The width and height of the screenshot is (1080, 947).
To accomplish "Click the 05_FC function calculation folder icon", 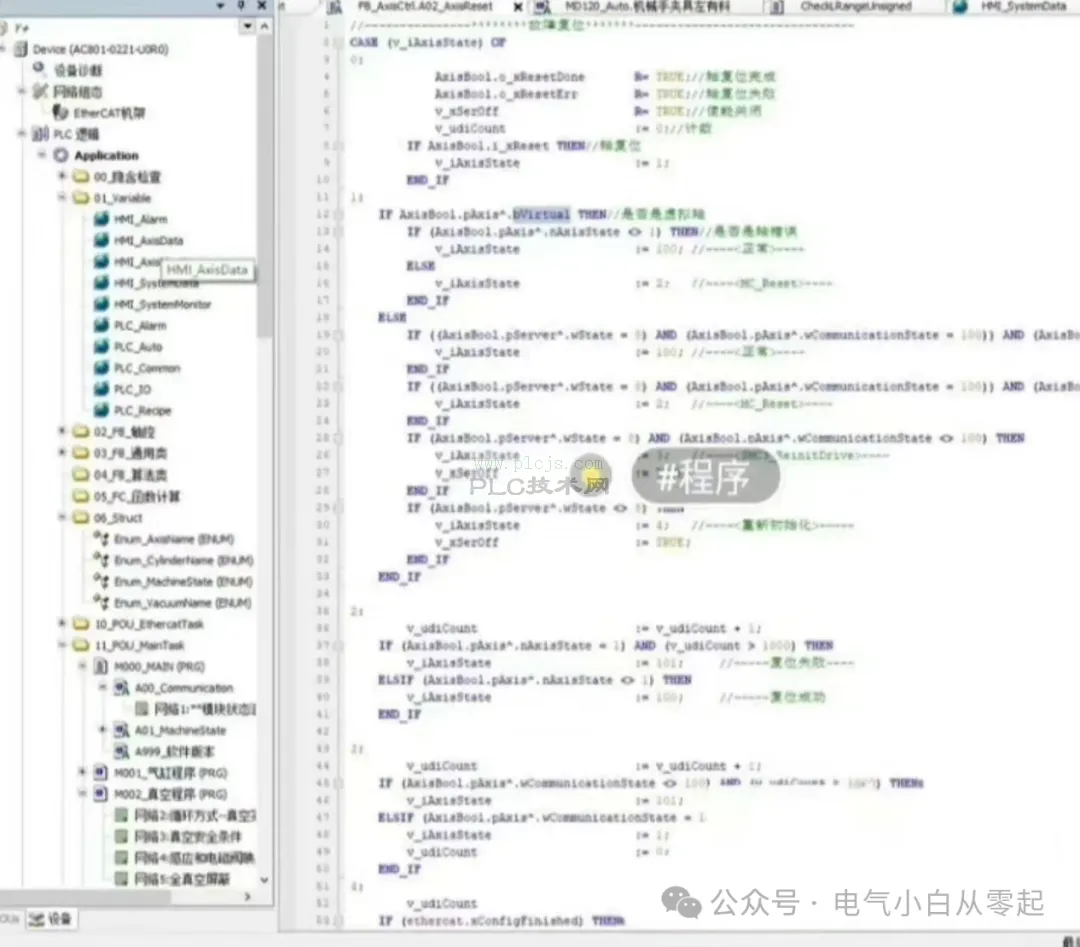I will click(81, 496).
